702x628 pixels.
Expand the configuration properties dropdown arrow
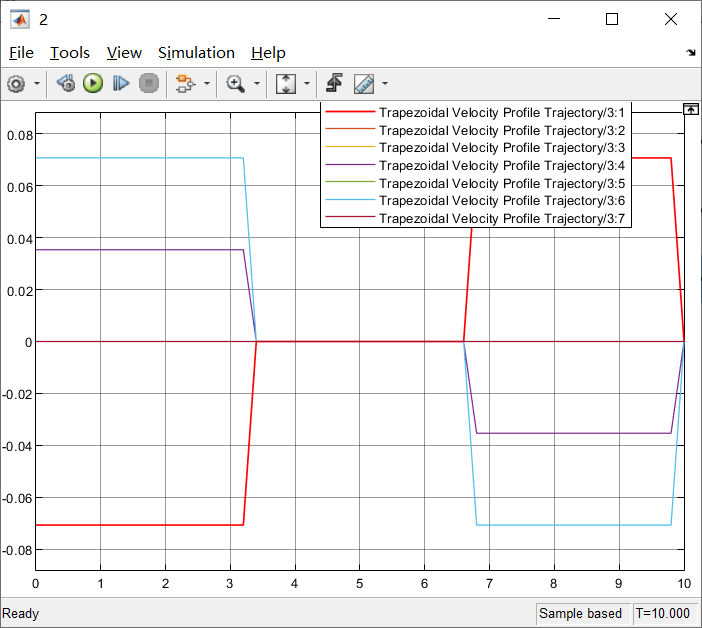click(x=37, y=84)
